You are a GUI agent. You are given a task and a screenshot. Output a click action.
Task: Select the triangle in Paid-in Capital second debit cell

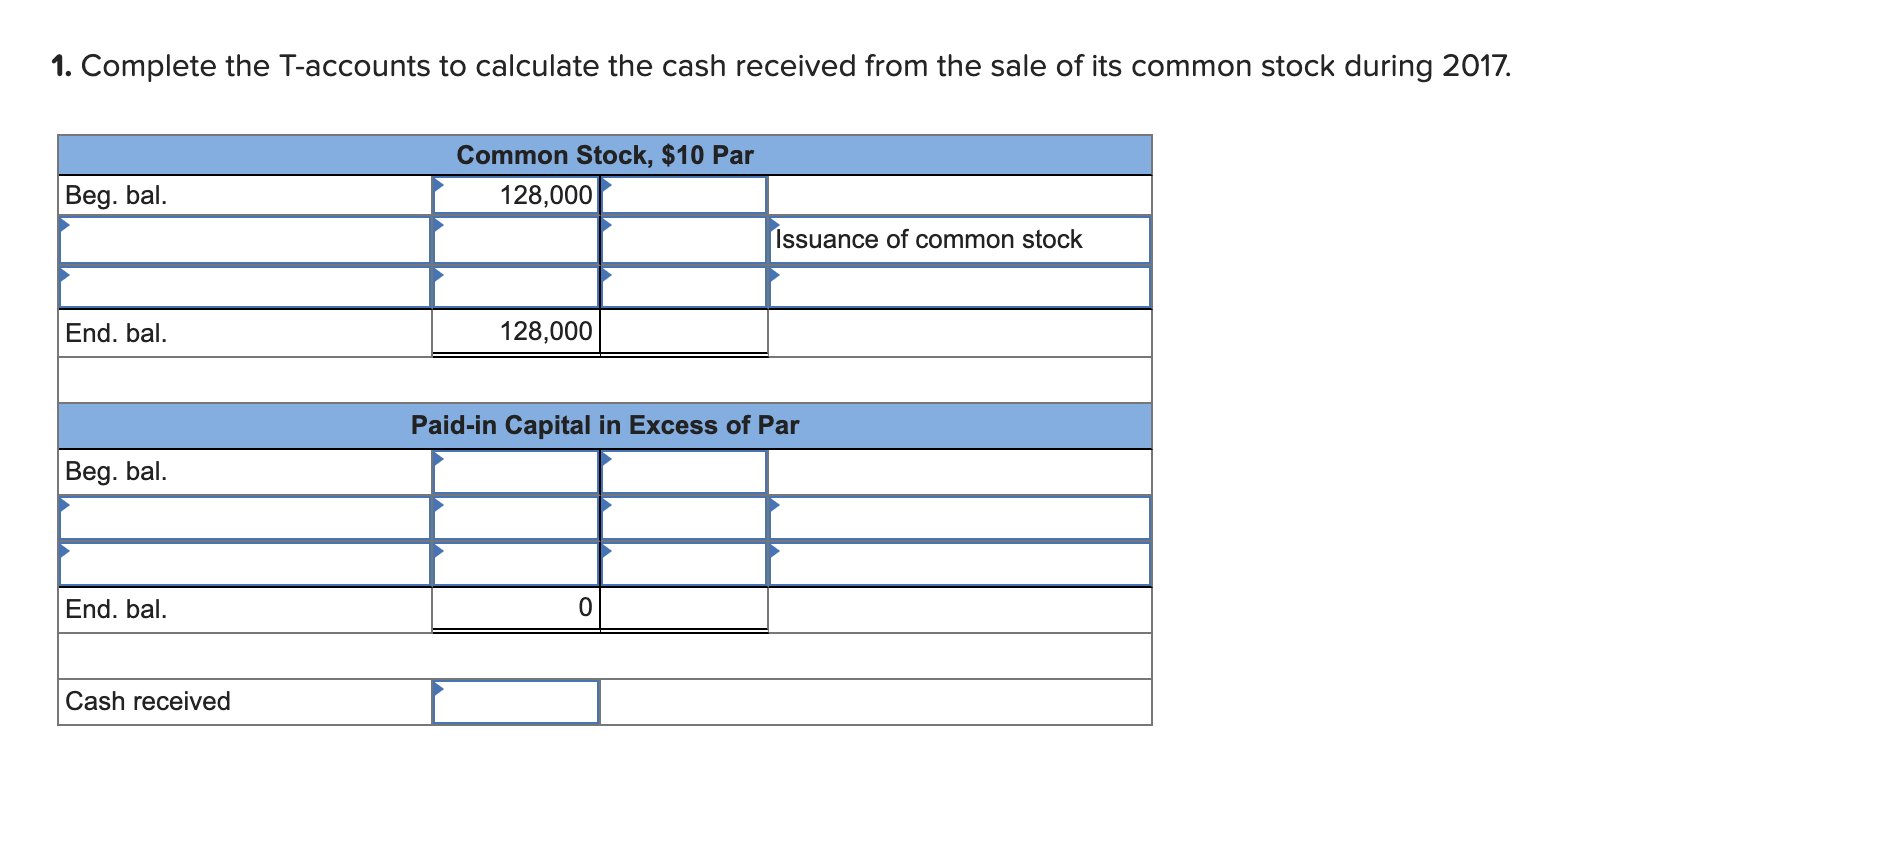point(438,505)
